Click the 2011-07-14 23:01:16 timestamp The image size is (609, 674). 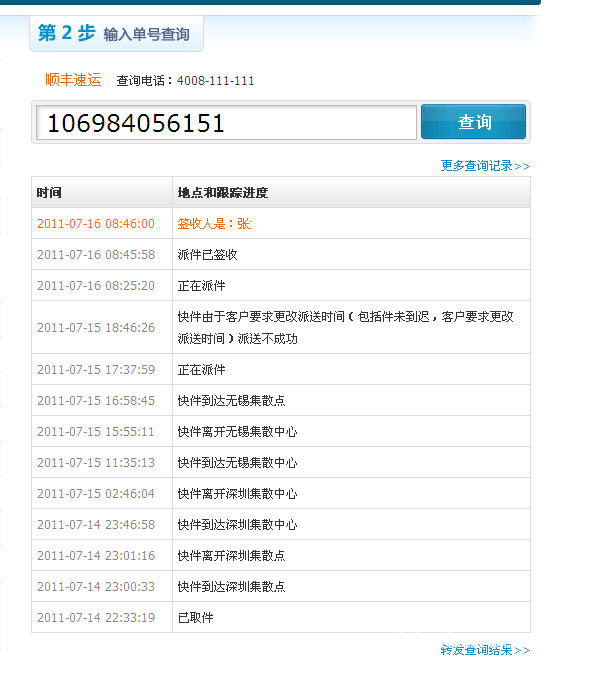click(x=96, y=556)
